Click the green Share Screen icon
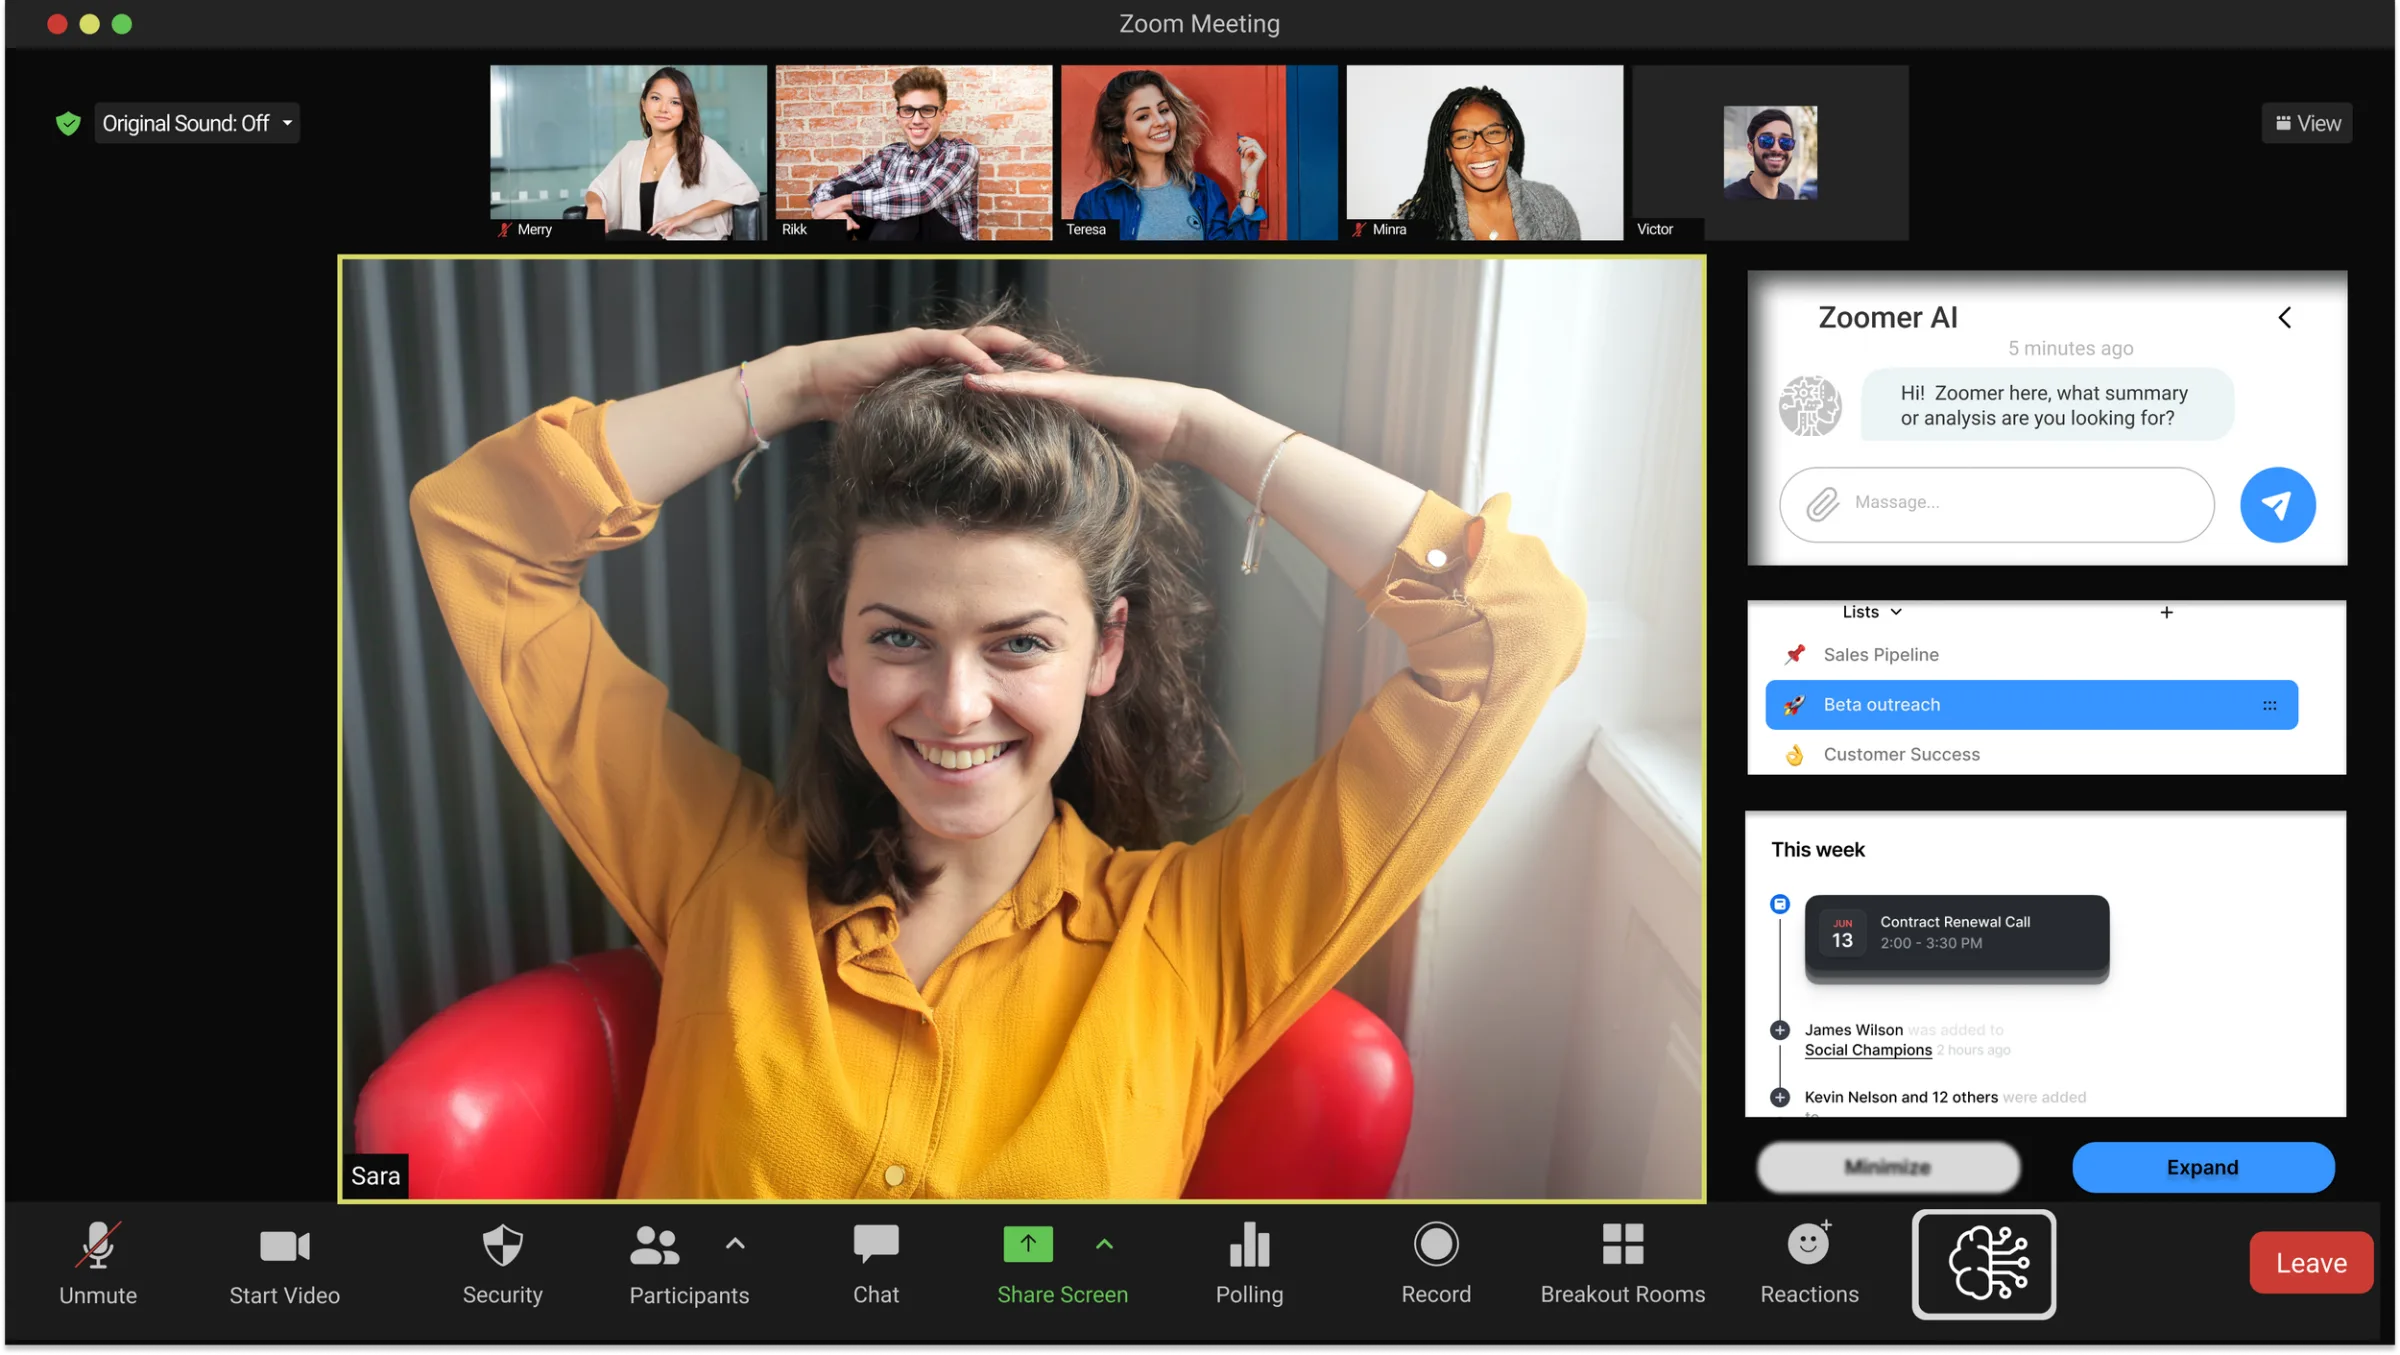This screenshot has height=1355, width=2400. point(1028,1244)
